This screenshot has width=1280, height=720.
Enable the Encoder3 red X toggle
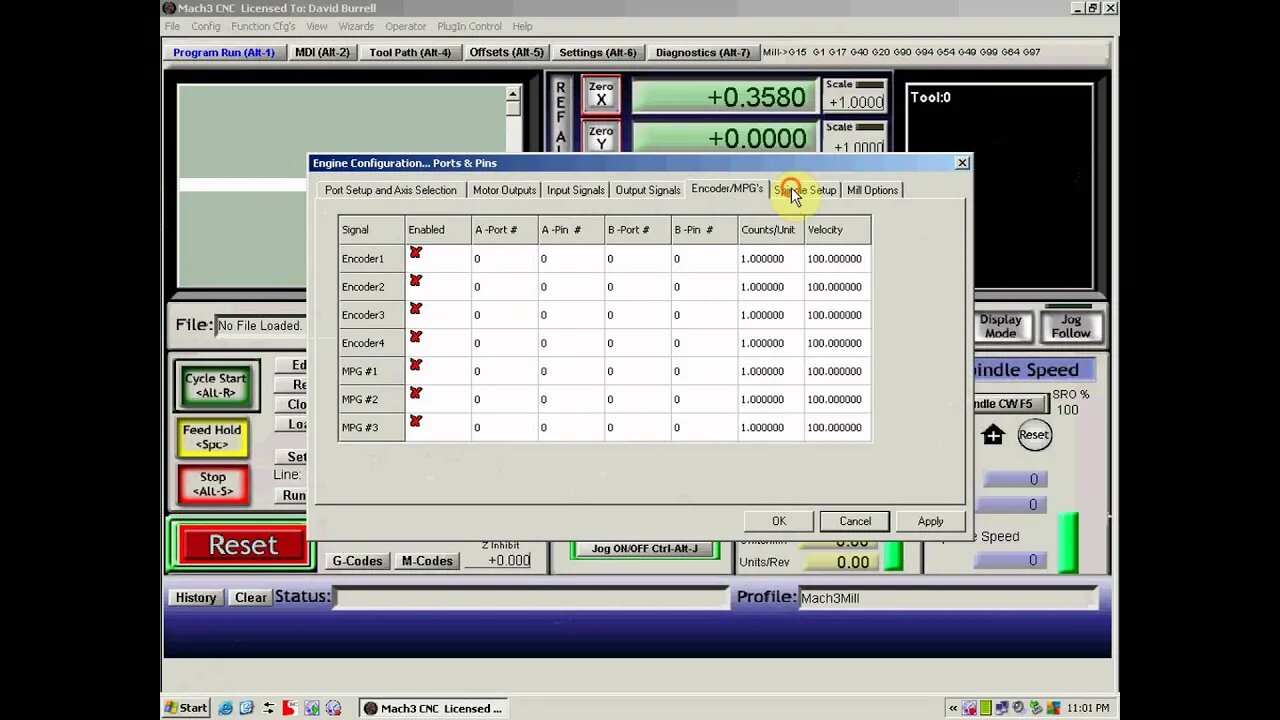click(416, 309)
